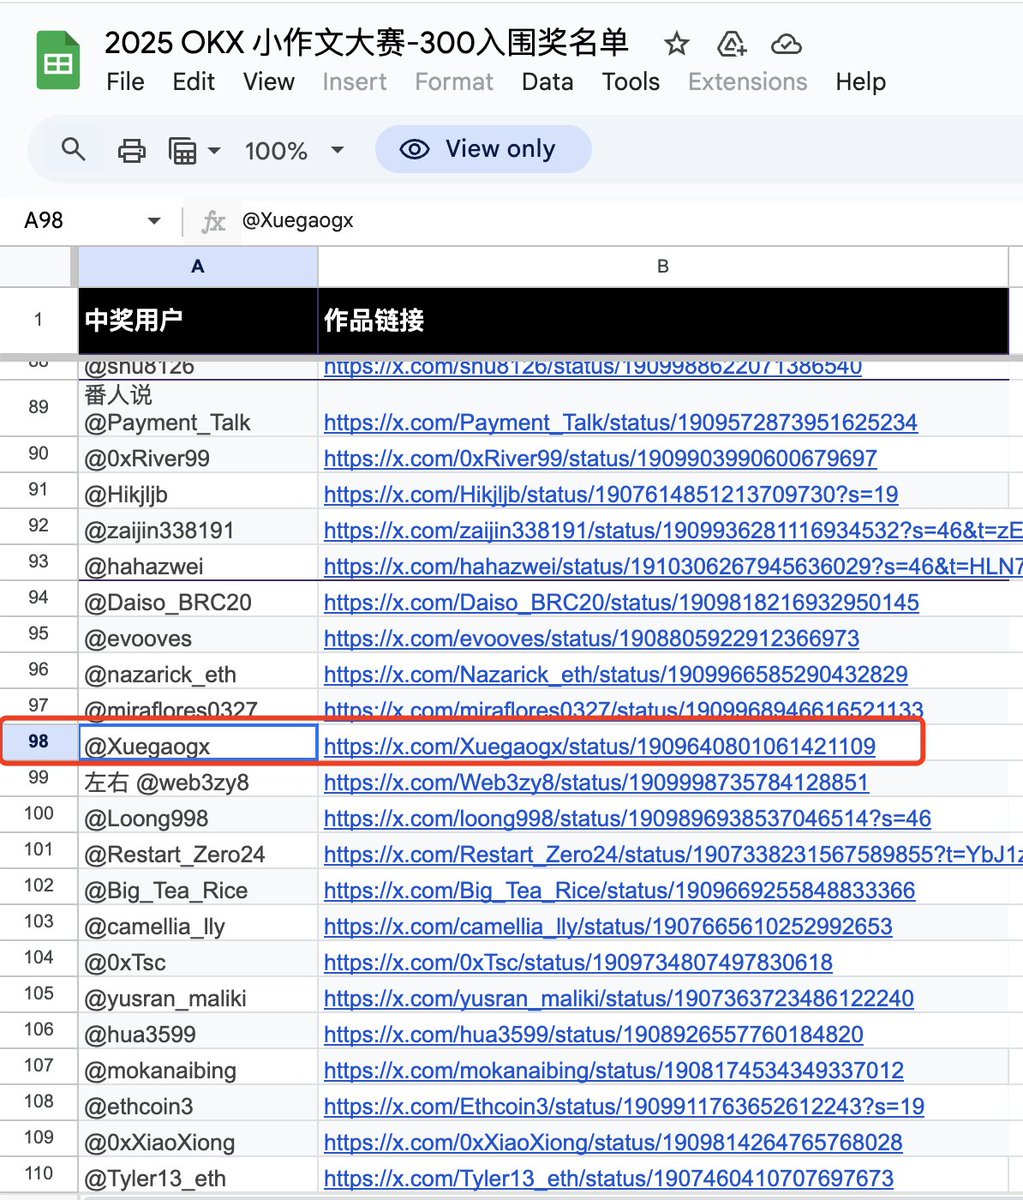Screen dimensions: 1023x1200
Task: Open the 0xXiaoXiong status link
Action: click(x=613, y=1142)
